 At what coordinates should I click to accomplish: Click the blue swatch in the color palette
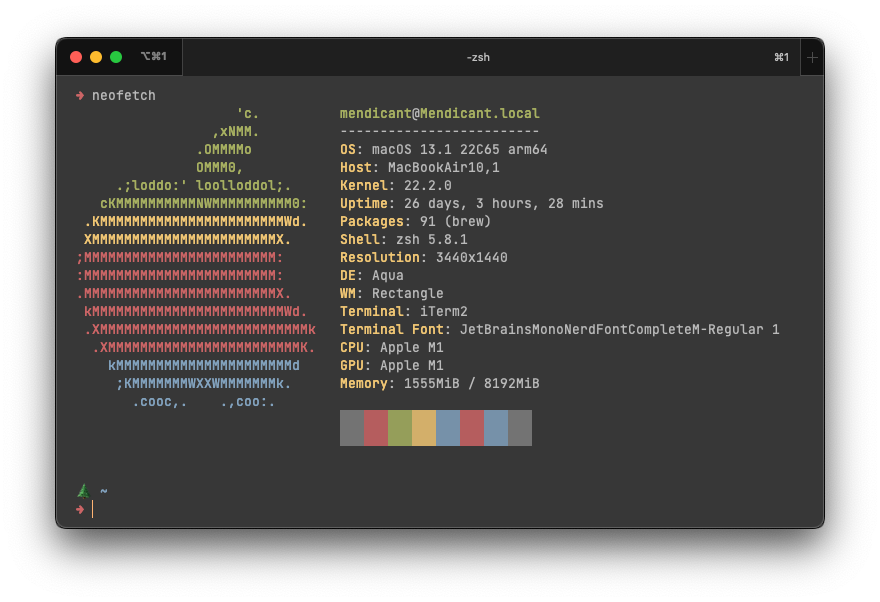(x=448, y=428)
